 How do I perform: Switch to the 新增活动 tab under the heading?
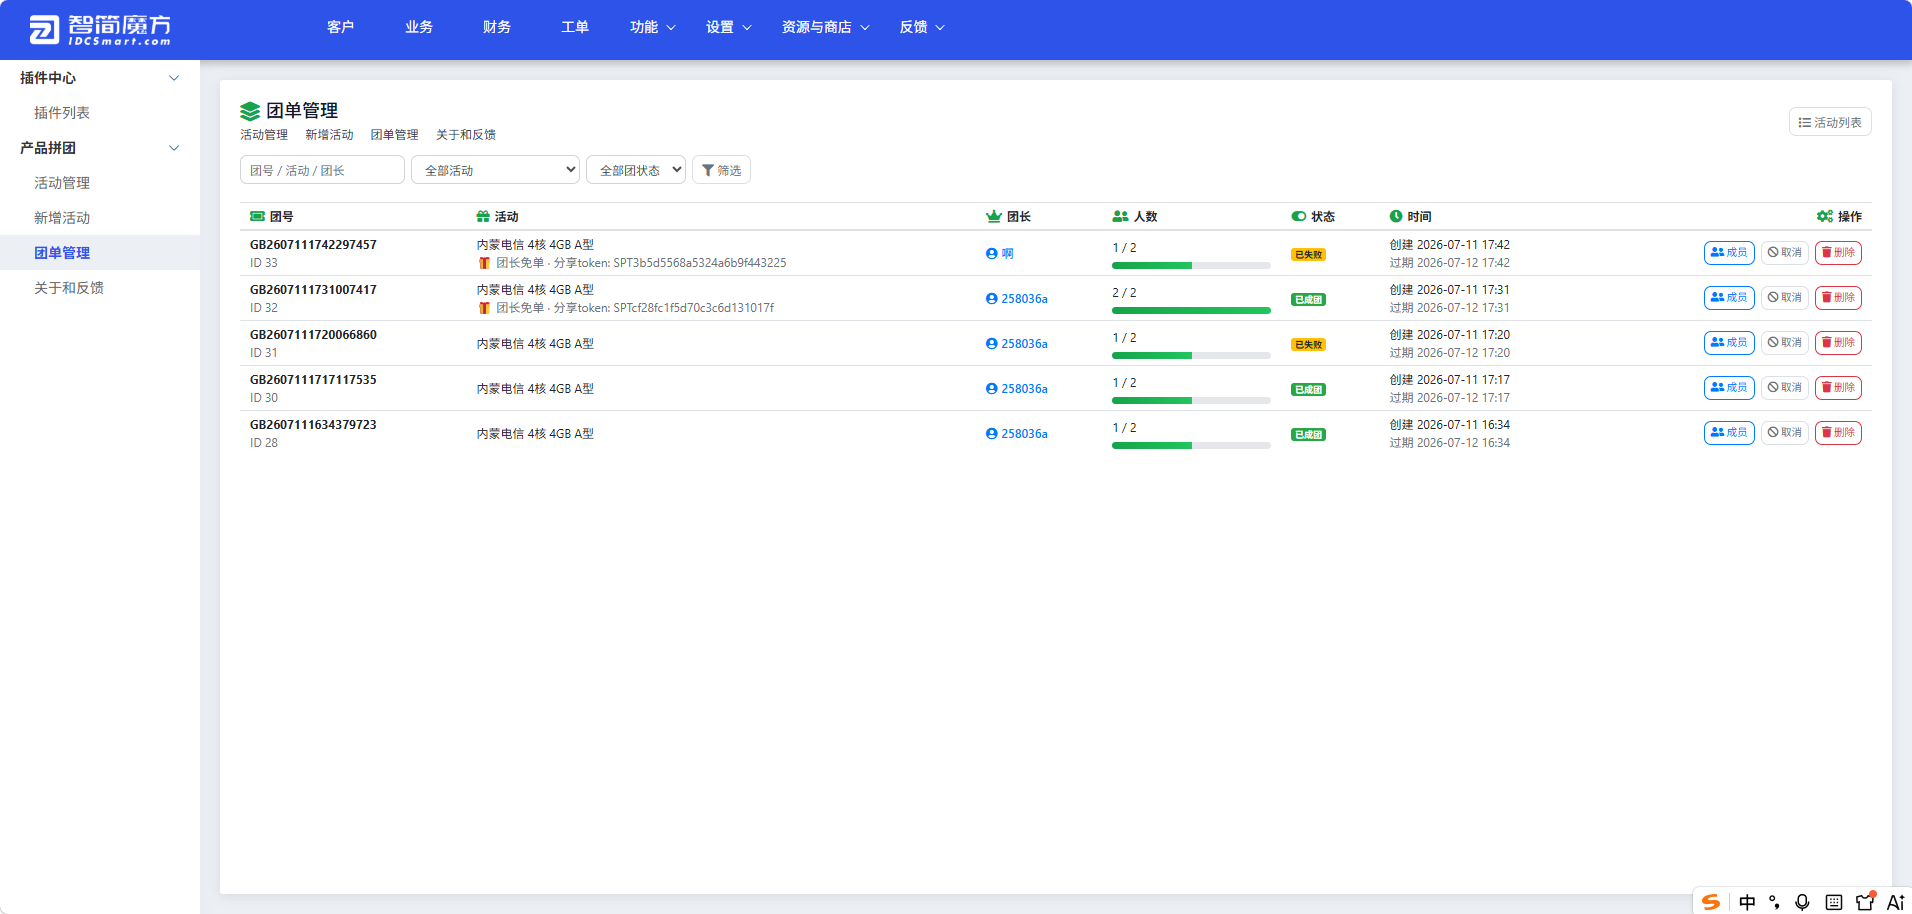click(x=329, y=135)
